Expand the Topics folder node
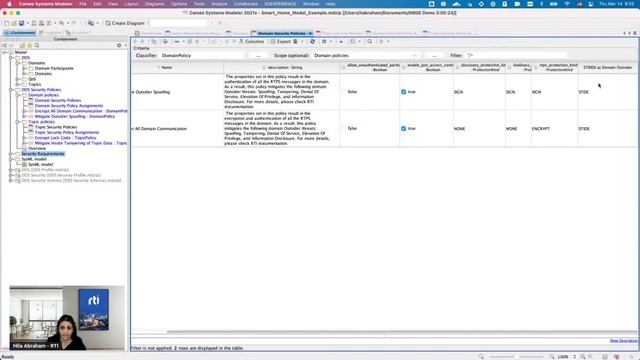This screenshot has height=360, width=640. pos(18,84)
